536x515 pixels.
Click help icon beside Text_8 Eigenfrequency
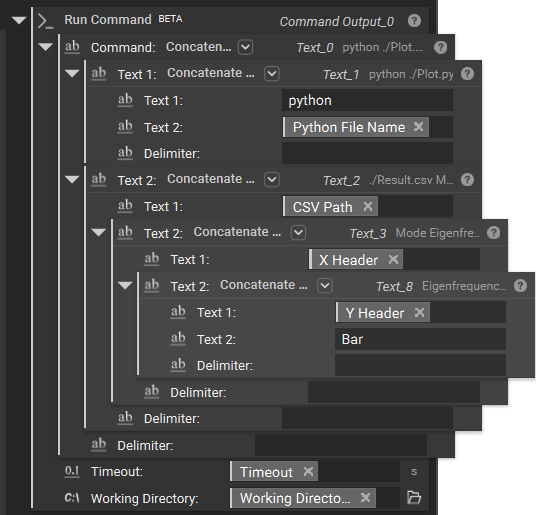click(520, 285)
